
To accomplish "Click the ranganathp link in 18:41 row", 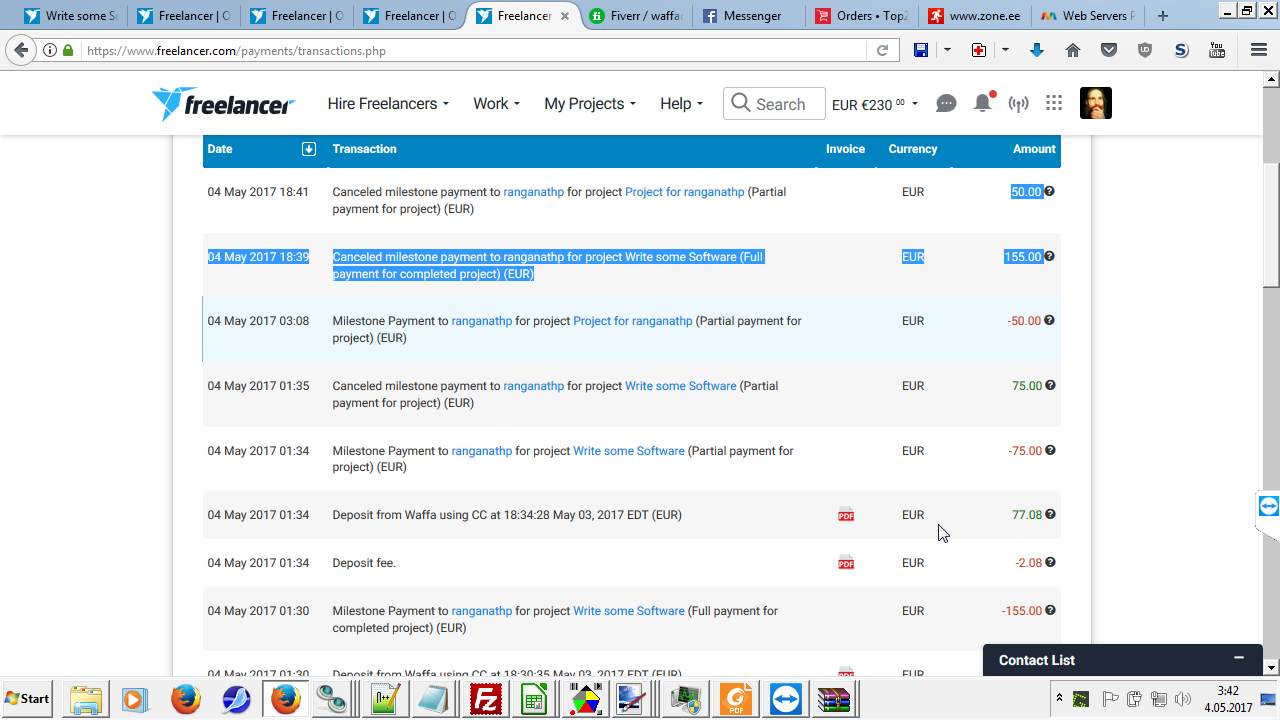I will [533, 192].
